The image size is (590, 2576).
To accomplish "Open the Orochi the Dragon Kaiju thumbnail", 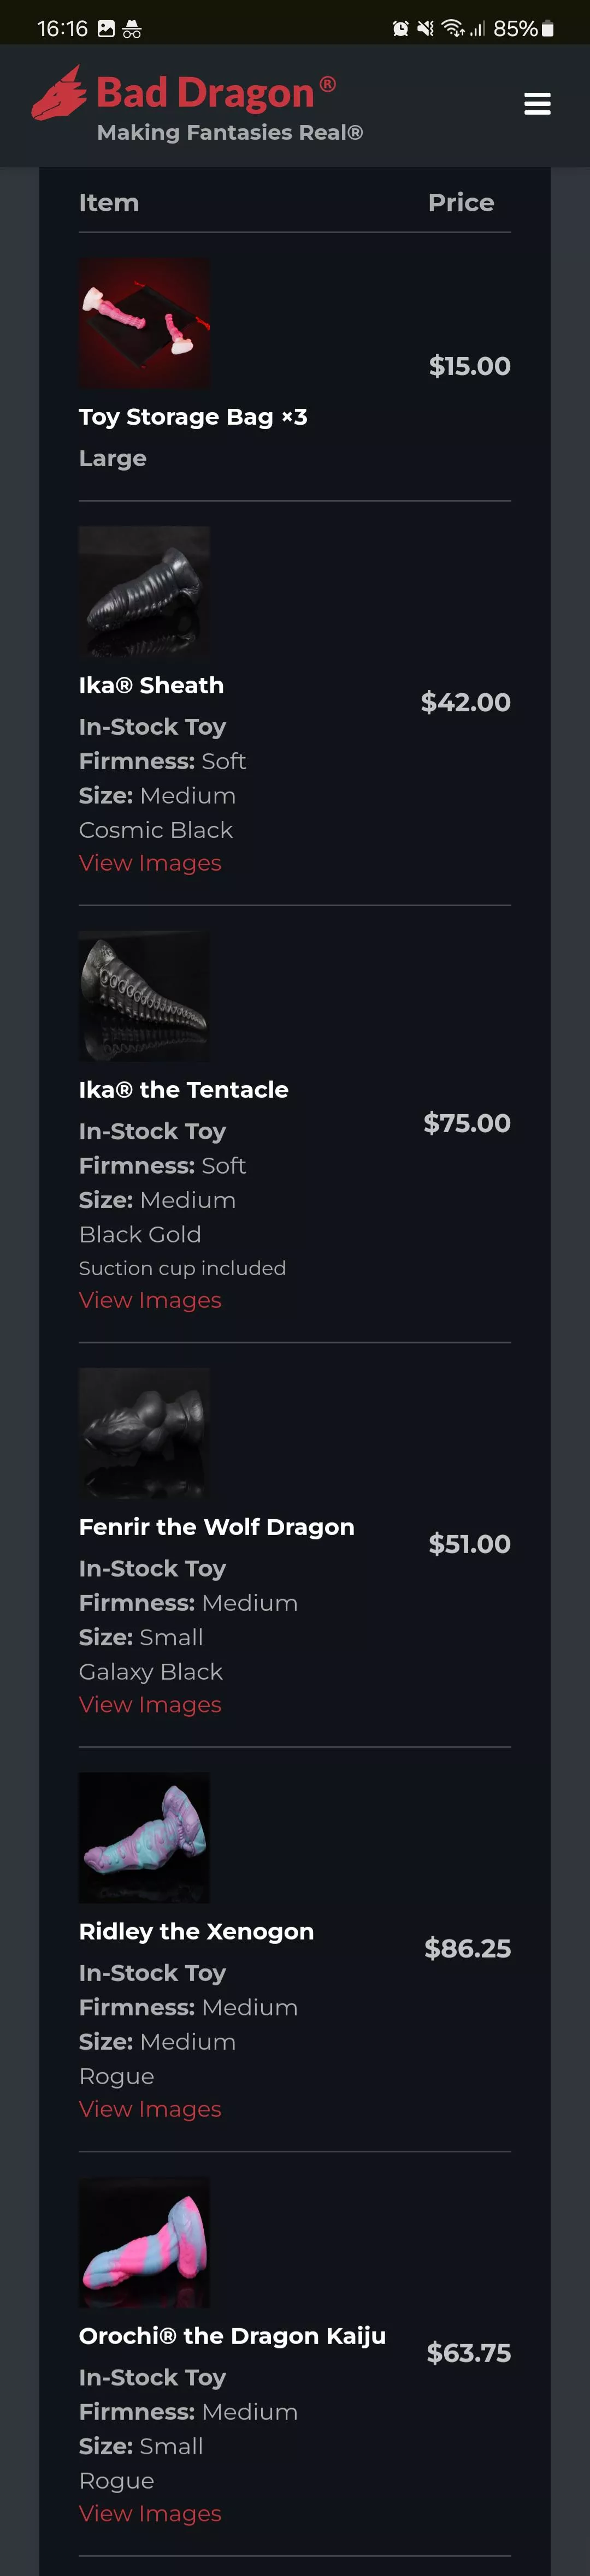I will [x=144, y=2242].
